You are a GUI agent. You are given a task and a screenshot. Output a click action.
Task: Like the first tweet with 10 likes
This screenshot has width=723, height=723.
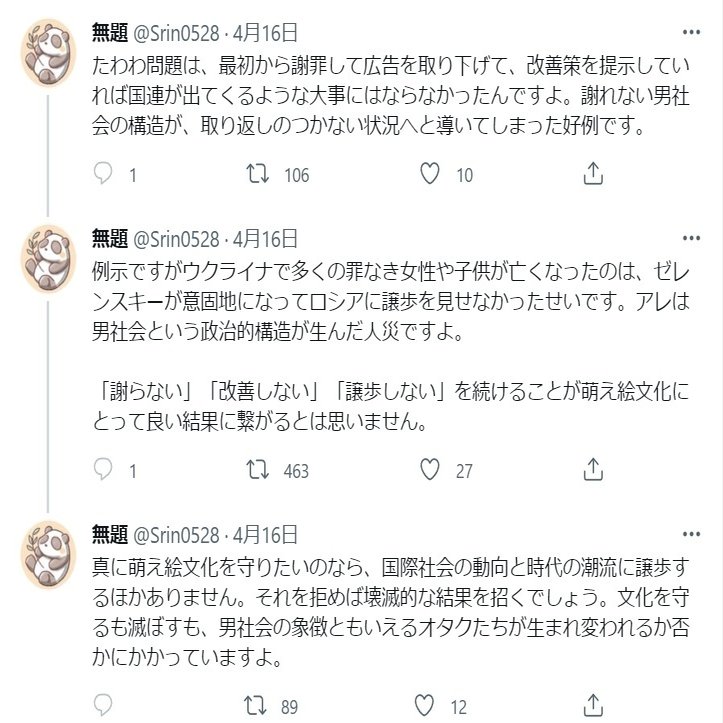point(430,175)
